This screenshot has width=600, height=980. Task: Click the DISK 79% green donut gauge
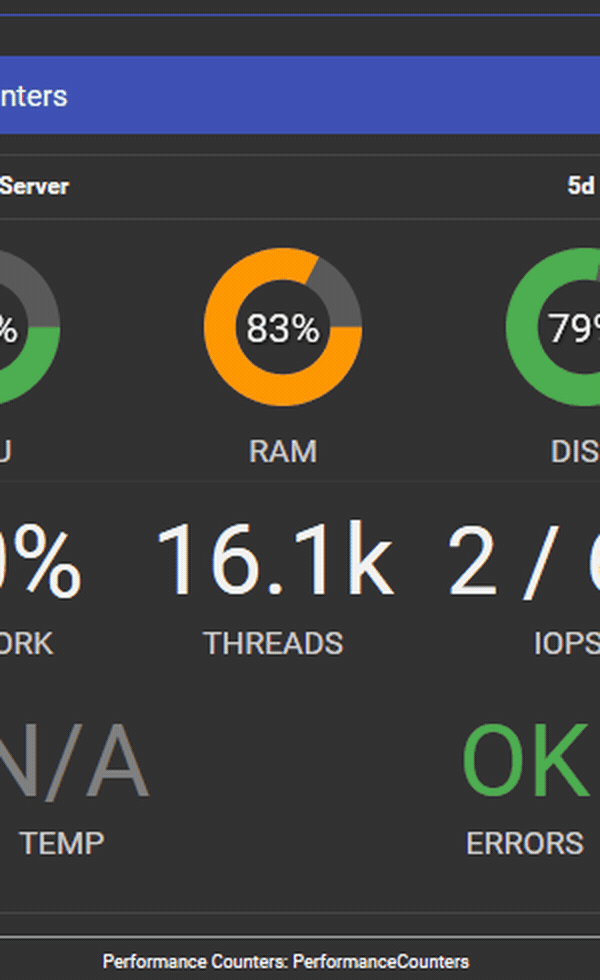[x=553, y=327]
